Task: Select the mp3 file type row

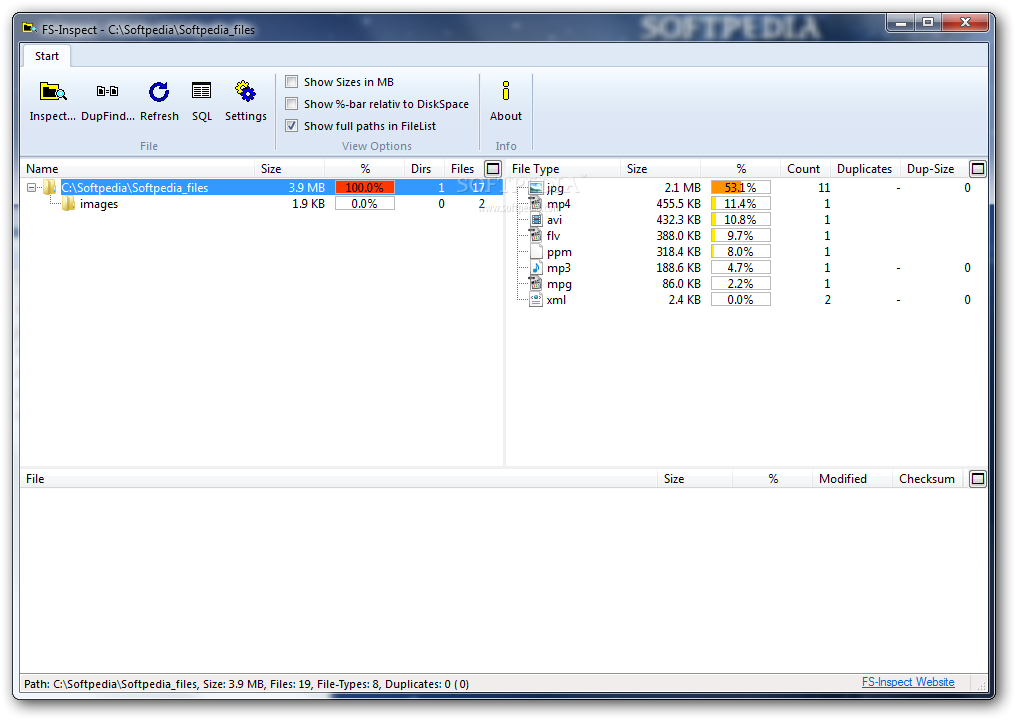Action: tap(746, 268)
